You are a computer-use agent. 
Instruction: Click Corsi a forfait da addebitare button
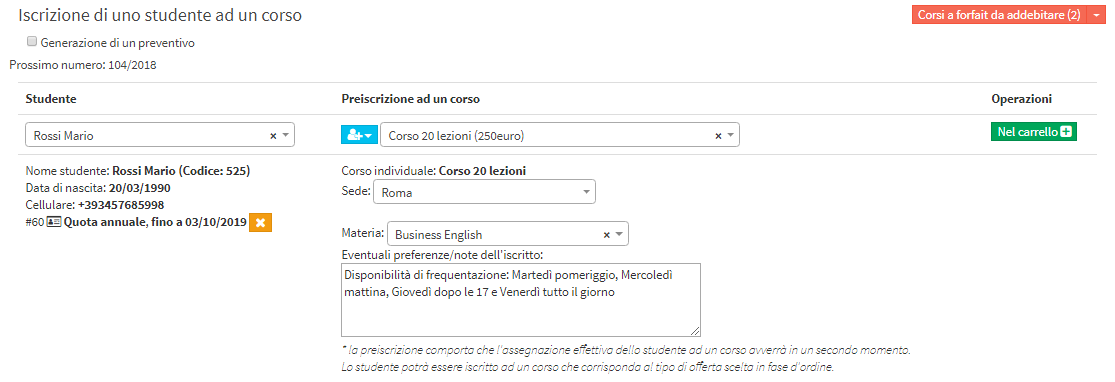pos(999,15)
